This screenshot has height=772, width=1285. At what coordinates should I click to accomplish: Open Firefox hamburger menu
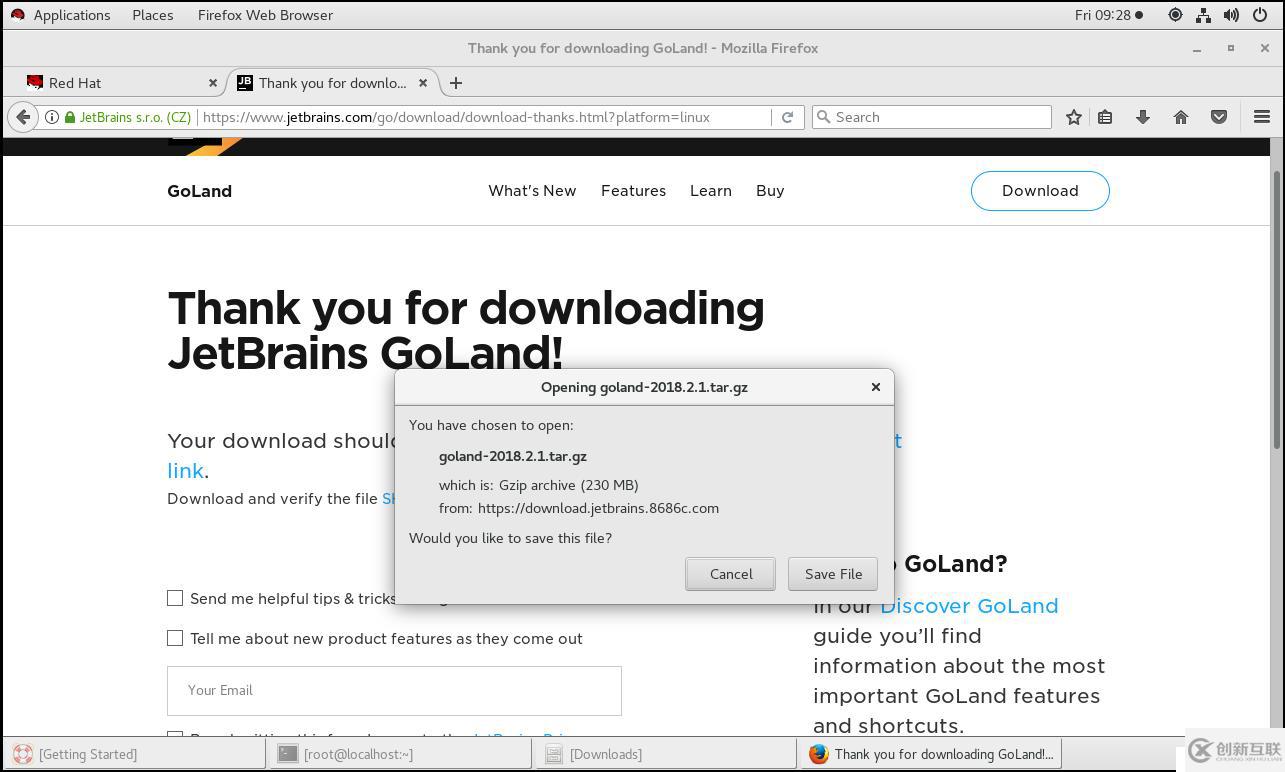point(1261,117)
